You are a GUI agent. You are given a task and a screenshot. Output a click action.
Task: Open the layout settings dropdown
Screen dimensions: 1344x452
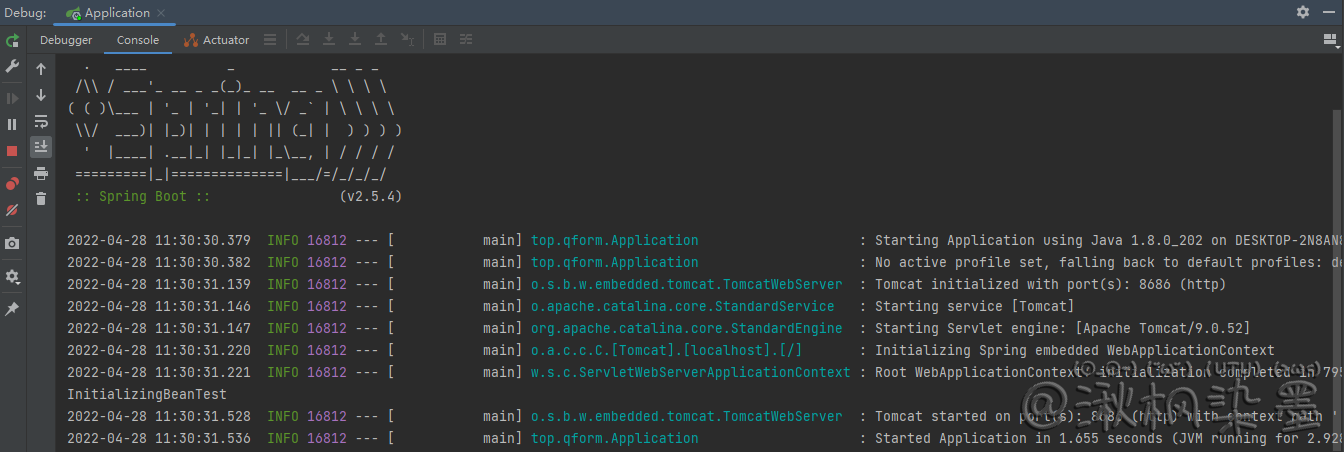(x=1330, y=40)
